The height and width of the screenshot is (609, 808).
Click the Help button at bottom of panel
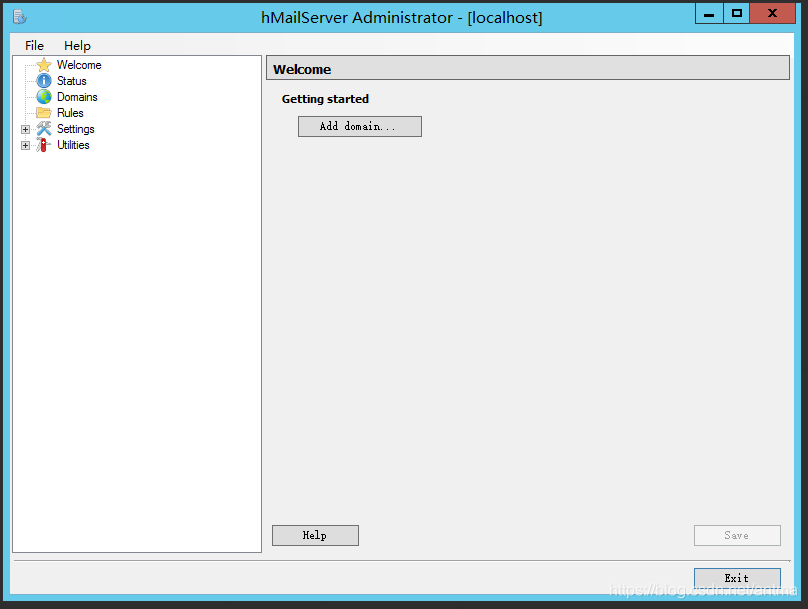315,535
